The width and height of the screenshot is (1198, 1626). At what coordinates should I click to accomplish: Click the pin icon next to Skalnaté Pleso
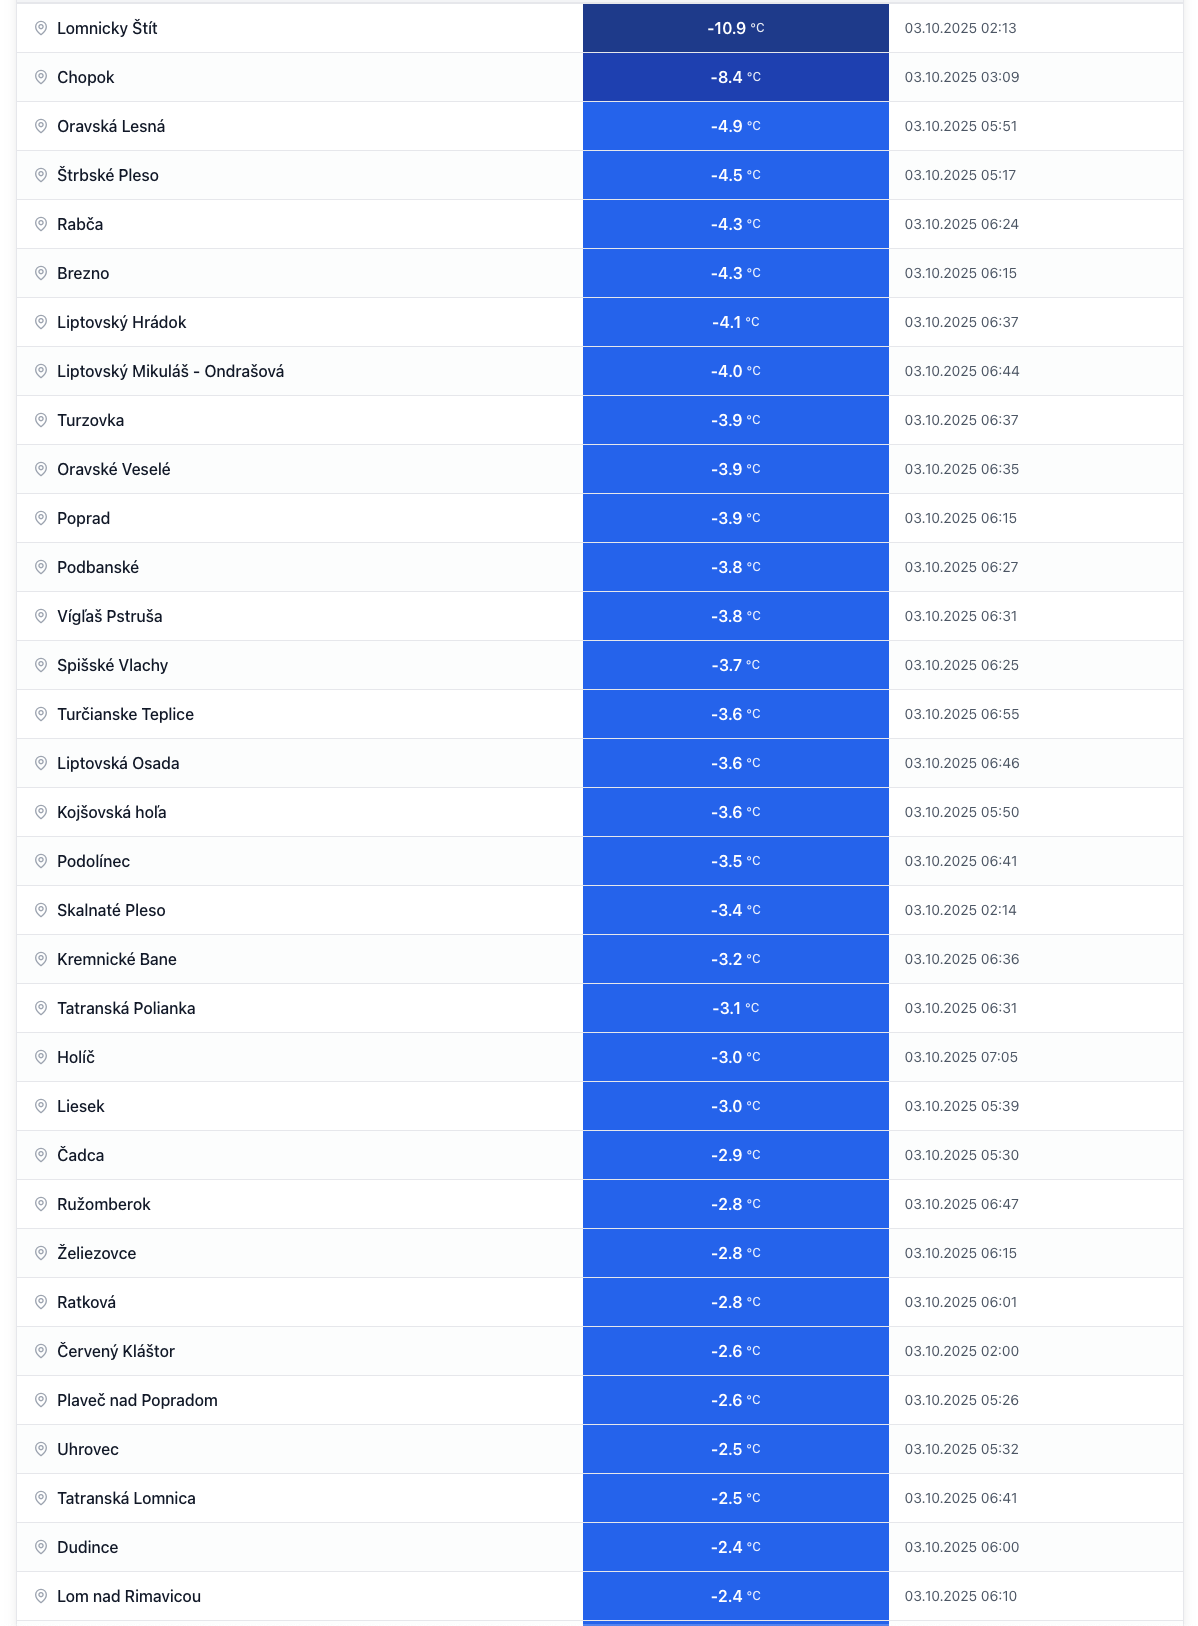tap(41, 910)
